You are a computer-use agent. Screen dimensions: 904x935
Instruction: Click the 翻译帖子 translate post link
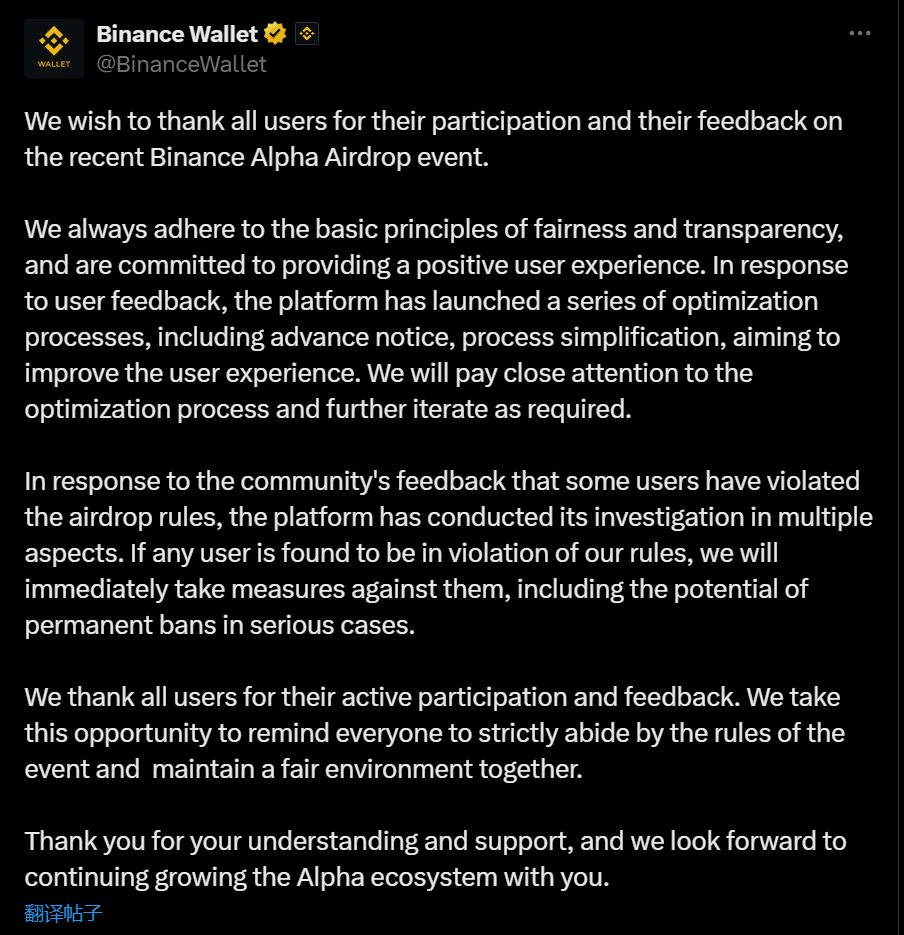pyautogui.click(x=64, y=912)
